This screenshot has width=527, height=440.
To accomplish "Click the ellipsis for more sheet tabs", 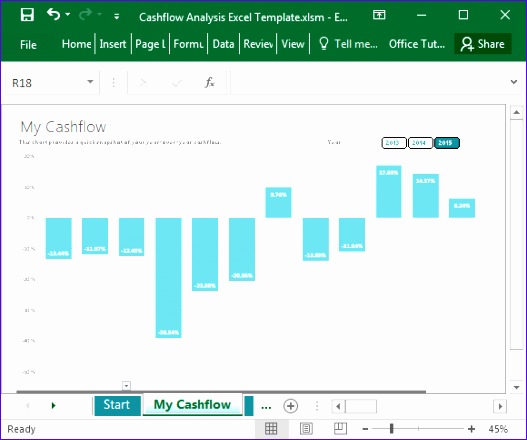I will (266, 406).
